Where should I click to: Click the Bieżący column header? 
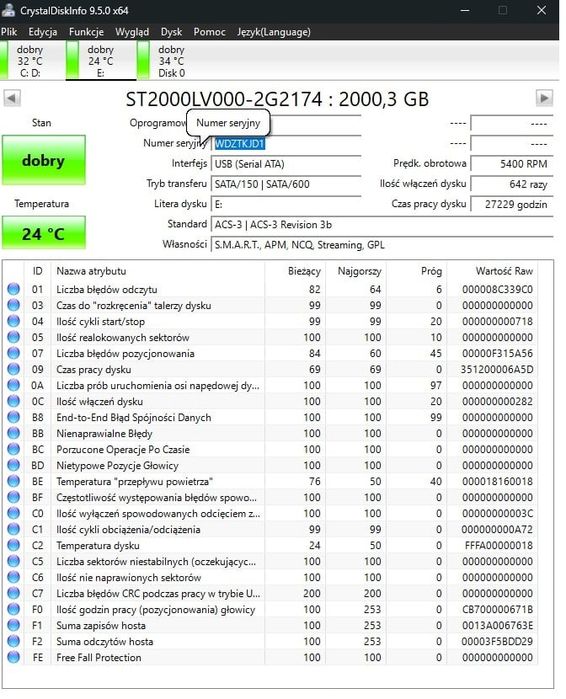(x=295, y=271)
